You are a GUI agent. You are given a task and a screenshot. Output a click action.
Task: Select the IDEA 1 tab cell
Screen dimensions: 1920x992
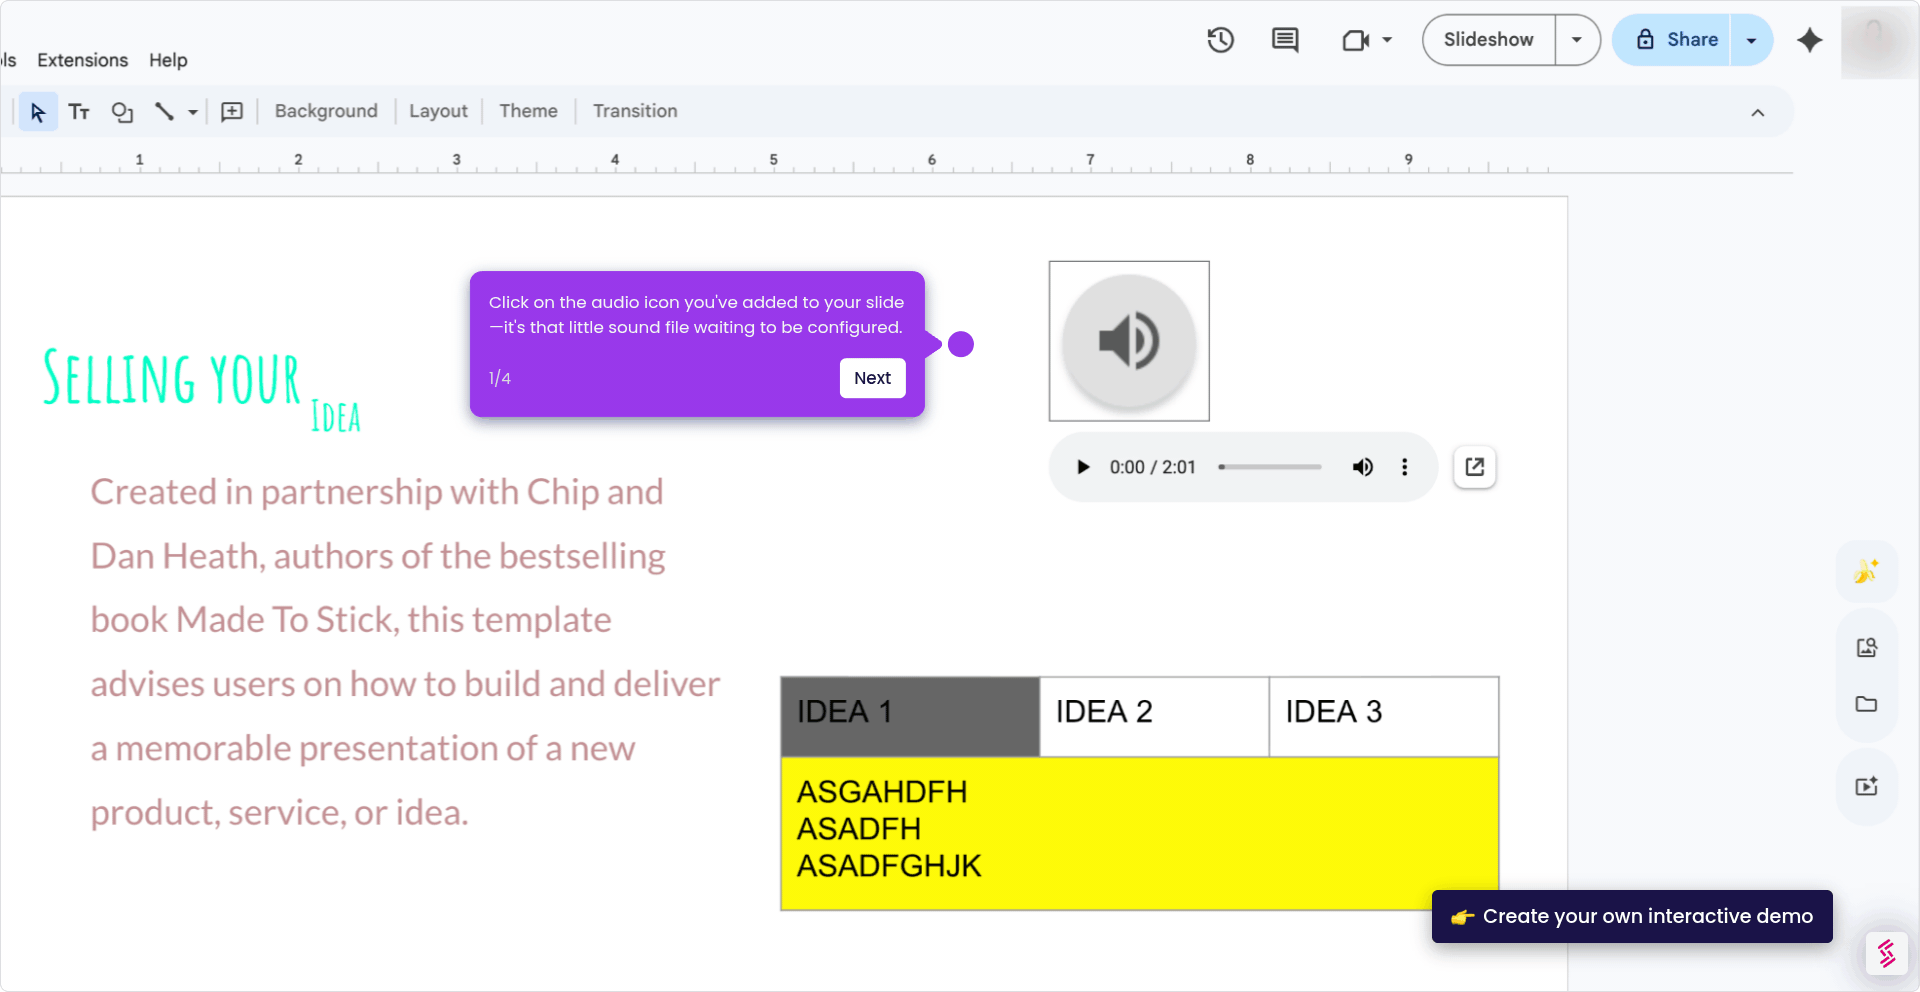pos(910,716)
